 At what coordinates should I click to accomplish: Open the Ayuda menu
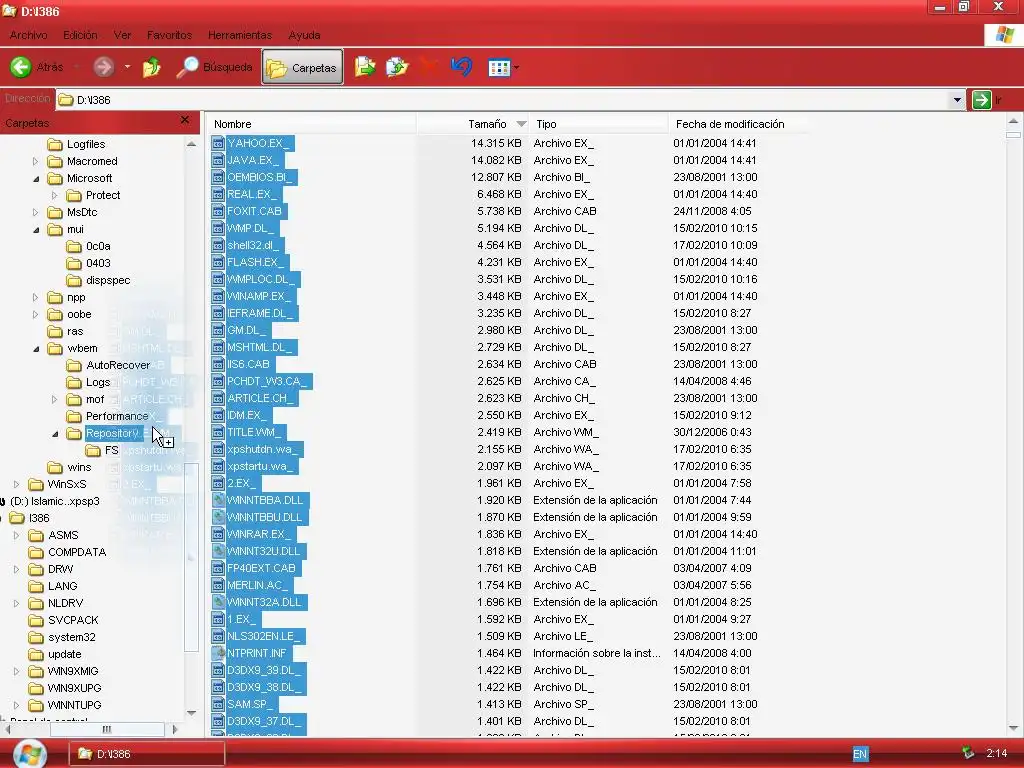[304, 35]
